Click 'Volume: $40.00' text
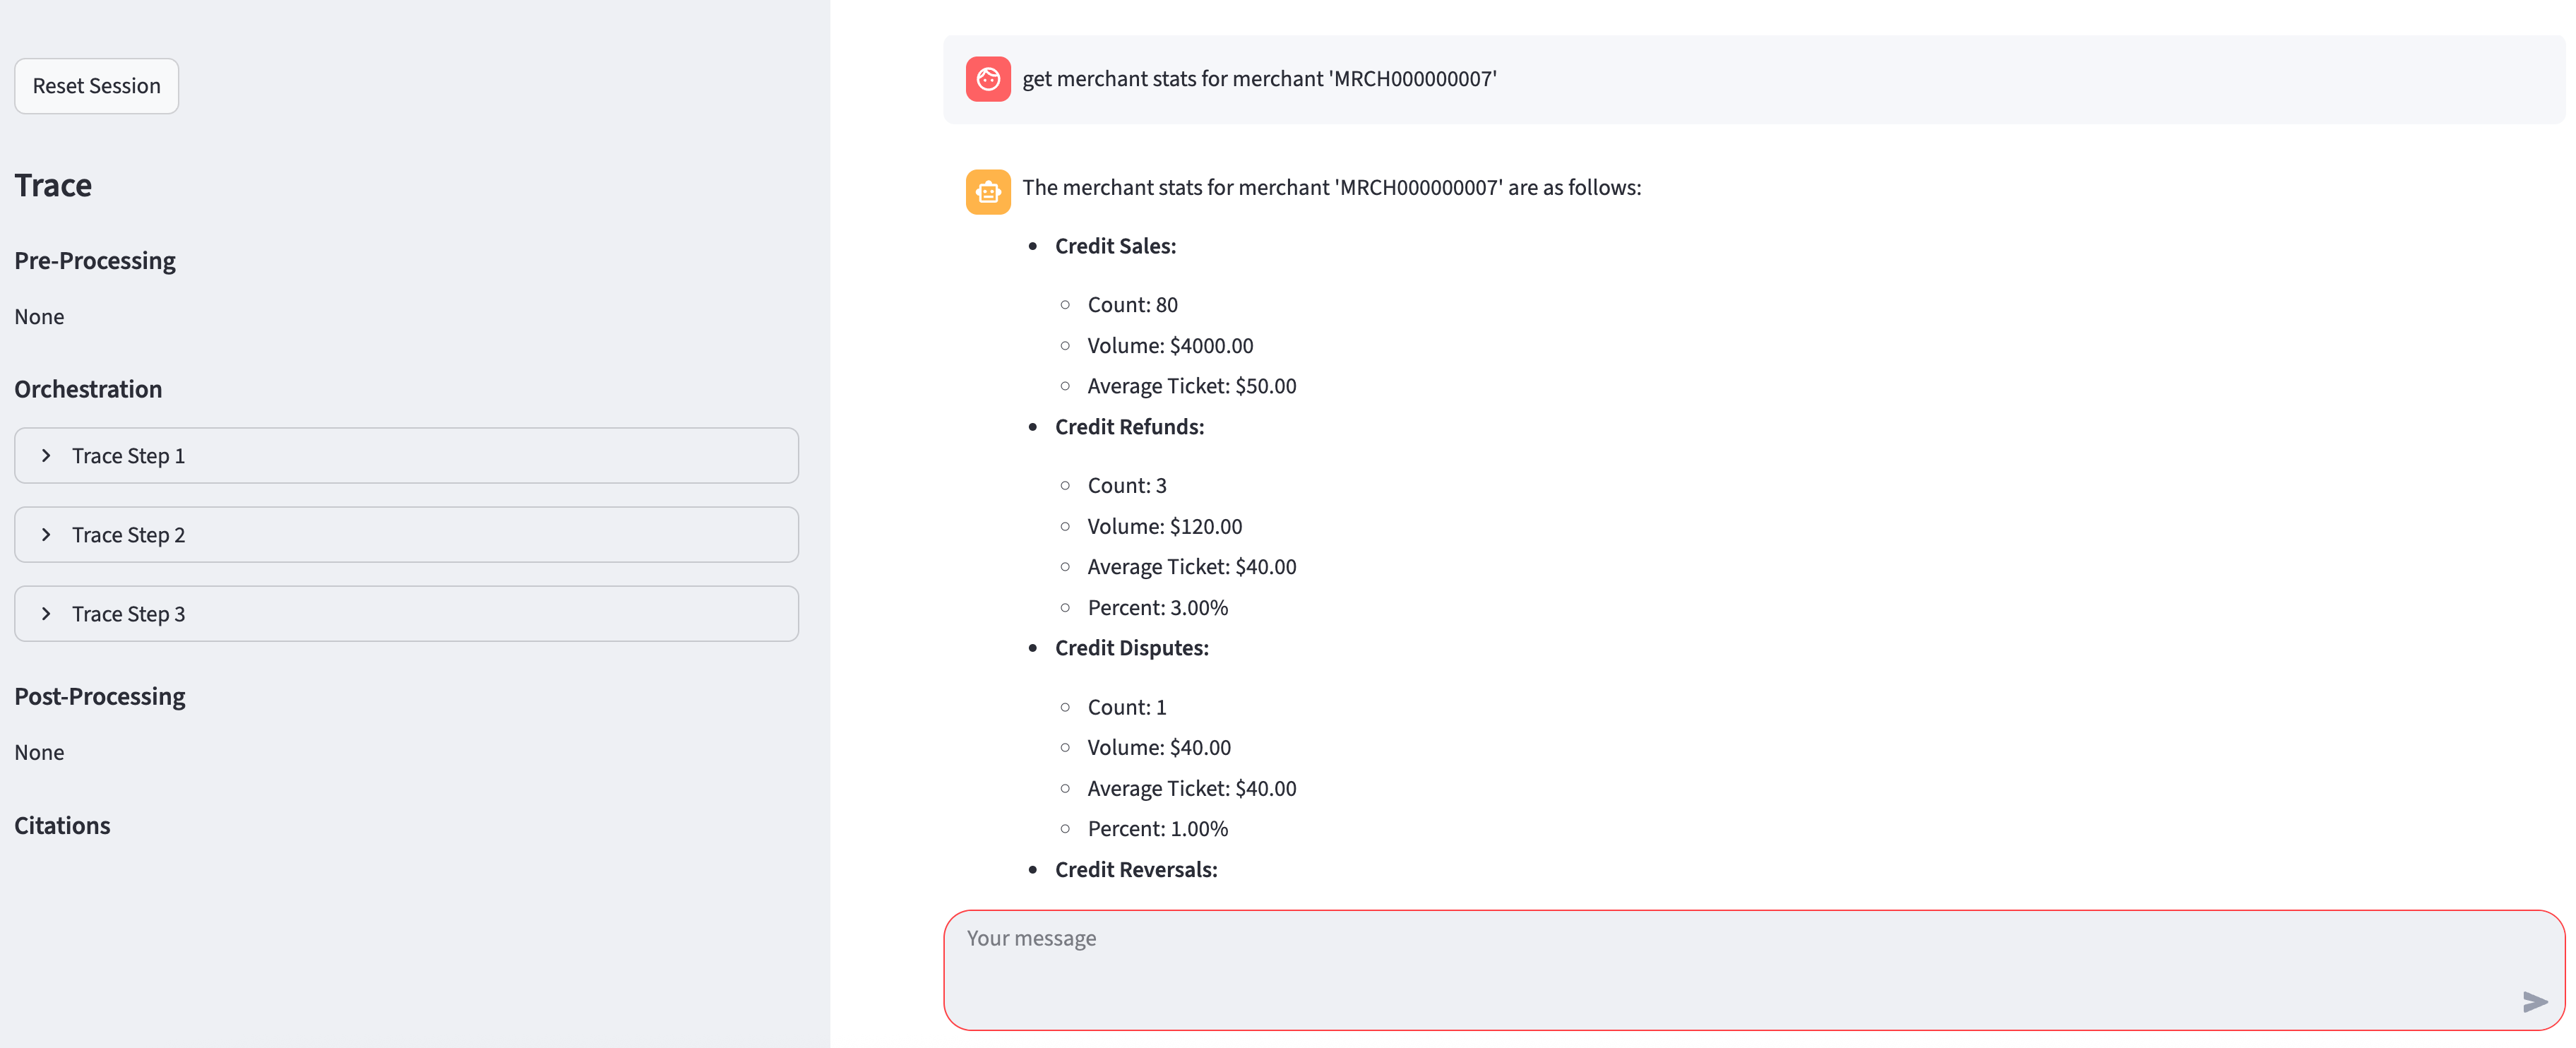 [1159, 748]
